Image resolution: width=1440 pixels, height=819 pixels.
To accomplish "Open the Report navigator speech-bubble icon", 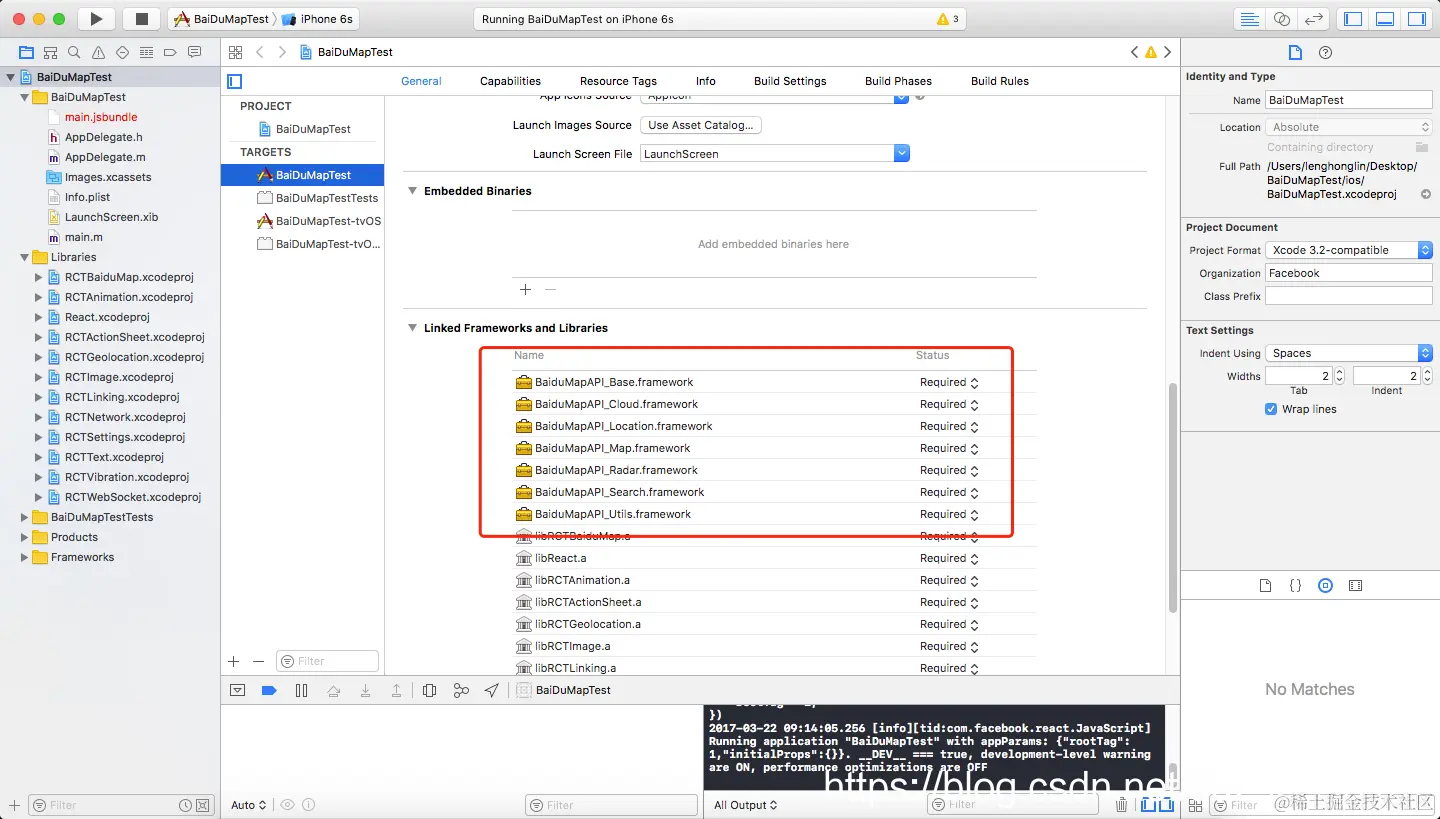I will [194, 52].
